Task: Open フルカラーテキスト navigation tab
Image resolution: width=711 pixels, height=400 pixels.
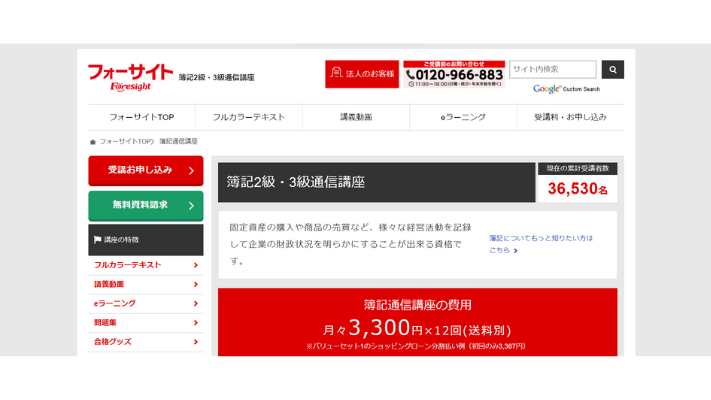Action: [249, 117]
